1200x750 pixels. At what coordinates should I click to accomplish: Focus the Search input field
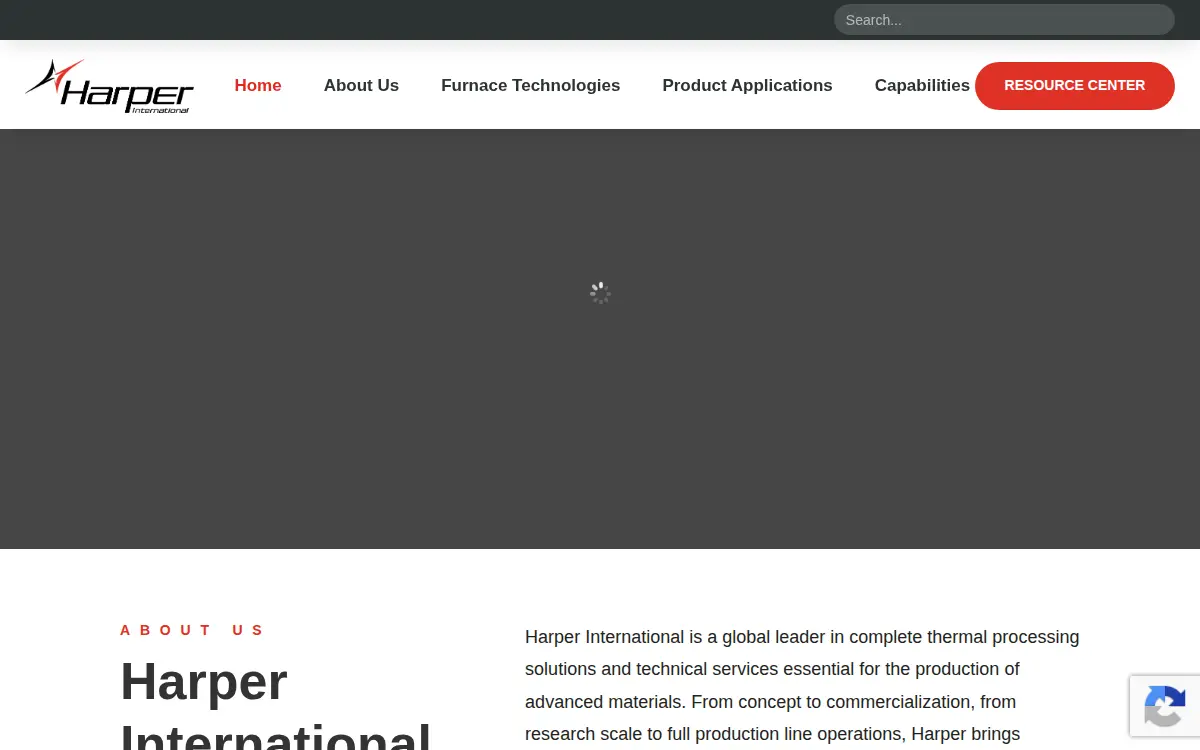click(x=1004, y=20)
